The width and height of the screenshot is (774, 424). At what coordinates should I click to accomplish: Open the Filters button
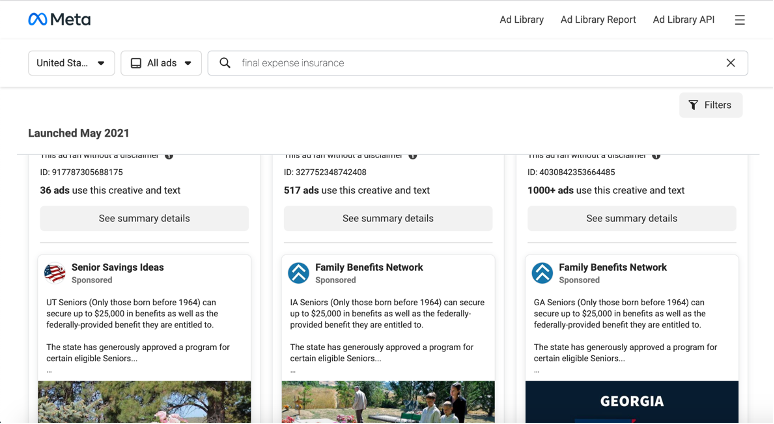point(711,105)
